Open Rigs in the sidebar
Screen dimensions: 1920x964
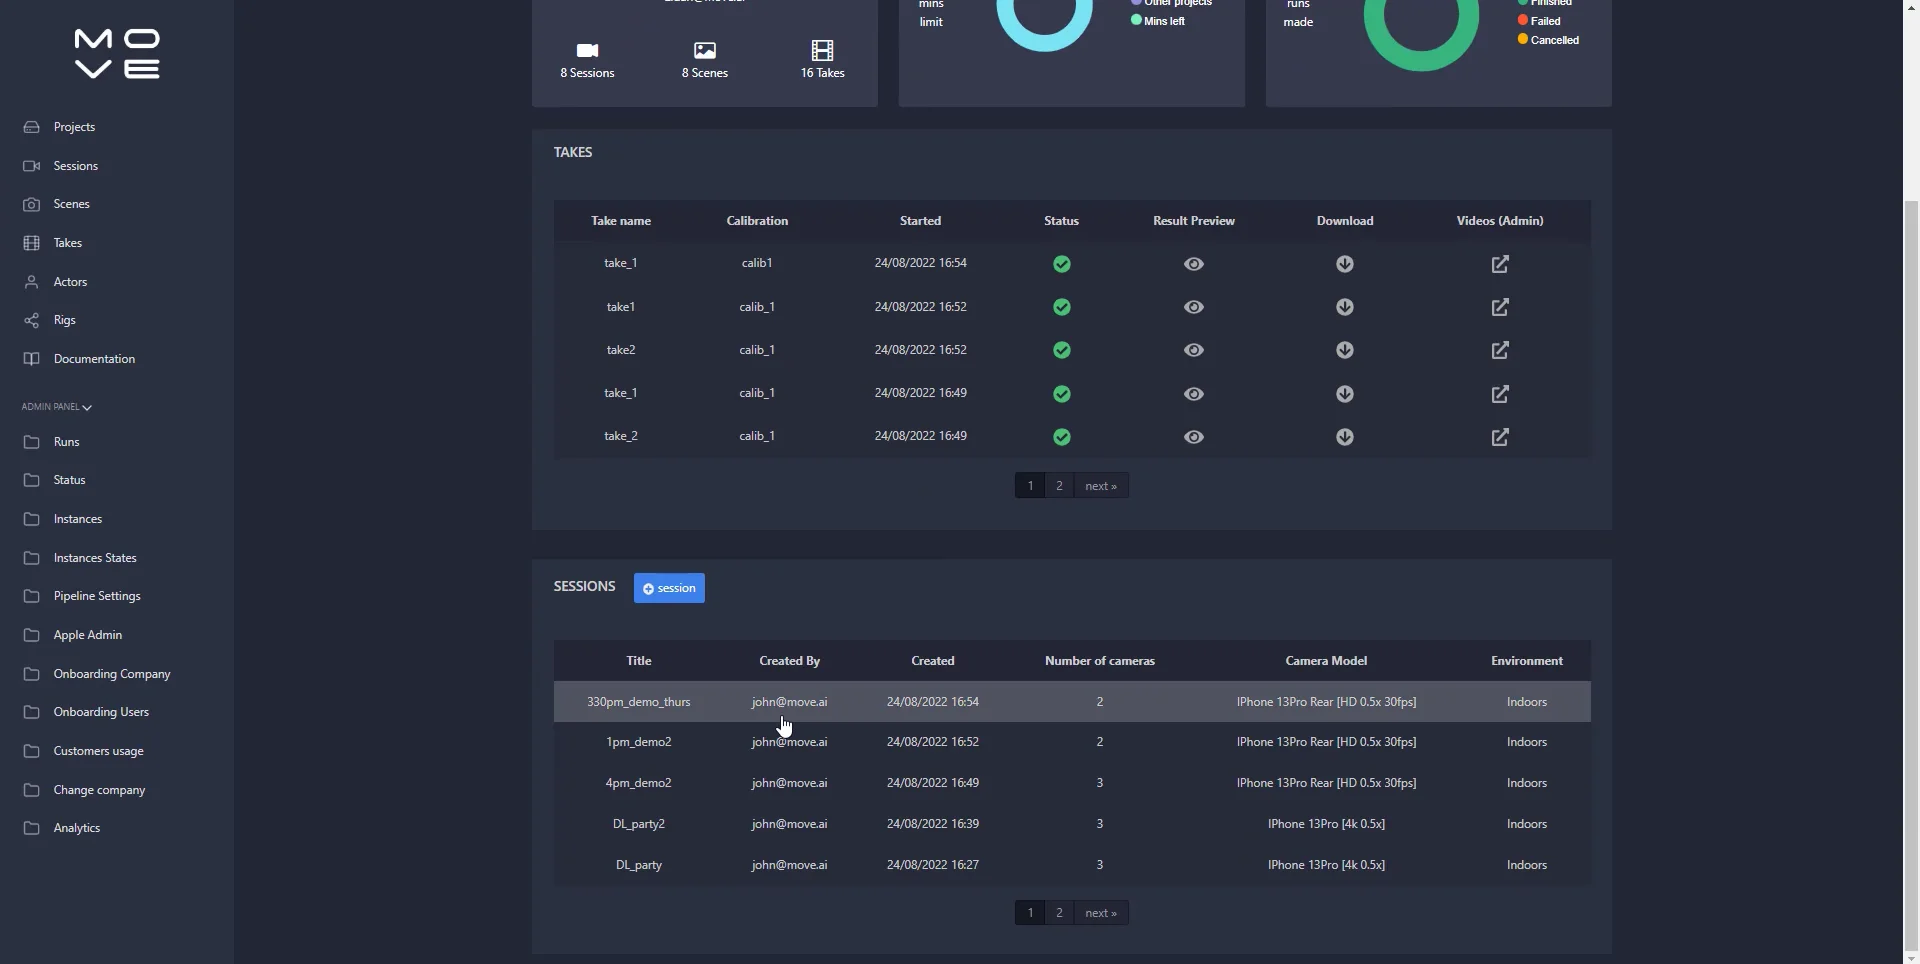click(65, 320)
